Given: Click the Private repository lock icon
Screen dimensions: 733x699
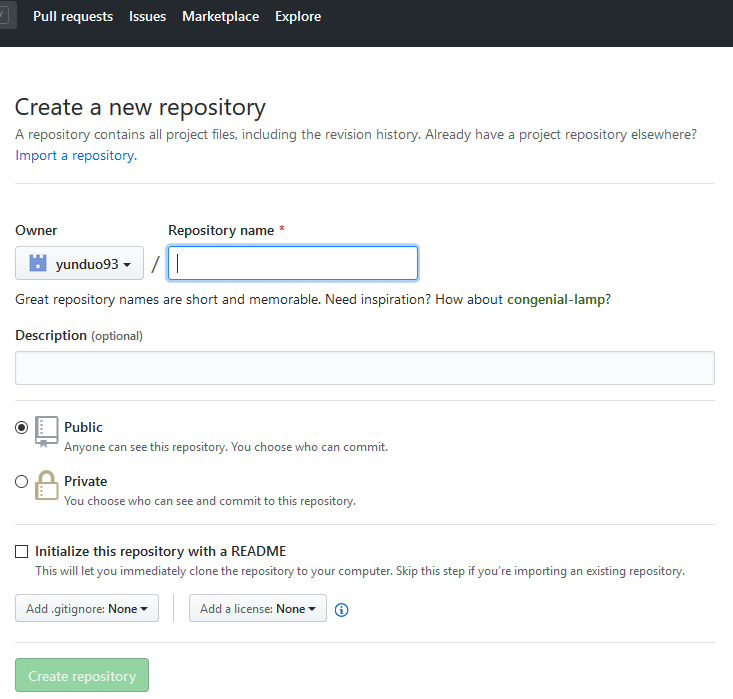Looking at the screenshot, I should [x=47, y=485].
